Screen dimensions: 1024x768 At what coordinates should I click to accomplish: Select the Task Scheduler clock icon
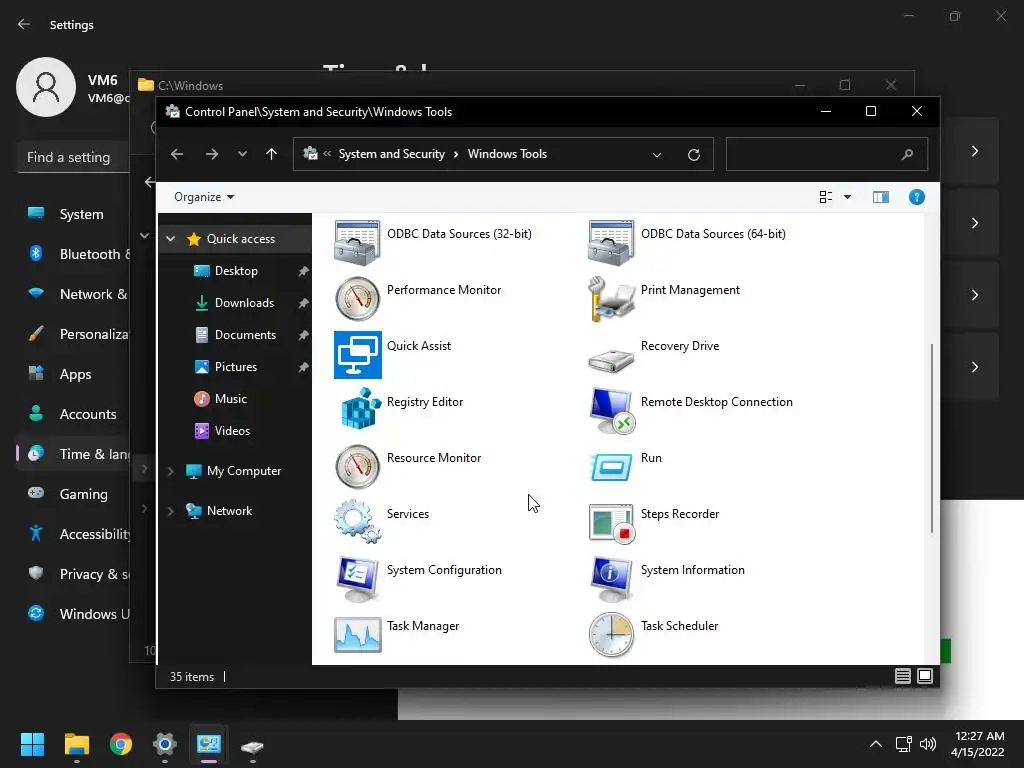[x=611, y=635]
